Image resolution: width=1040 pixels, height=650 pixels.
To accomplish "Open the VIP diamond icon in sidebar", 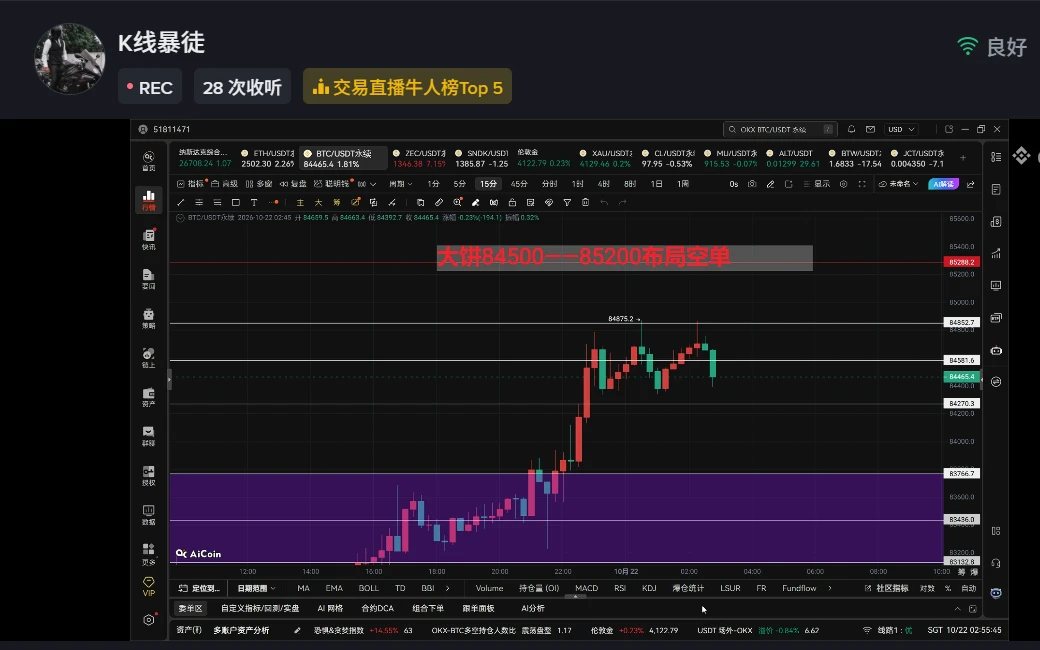I will (x=149, y=586).
